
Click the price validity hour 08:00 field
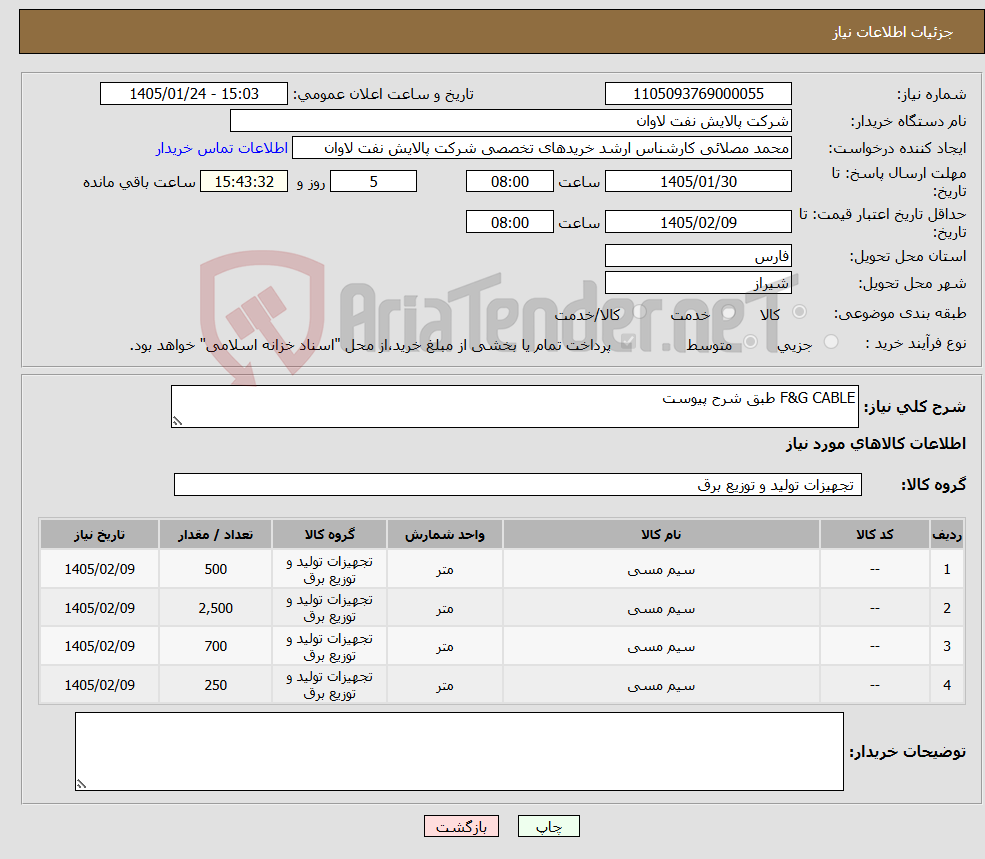(509, 222)
